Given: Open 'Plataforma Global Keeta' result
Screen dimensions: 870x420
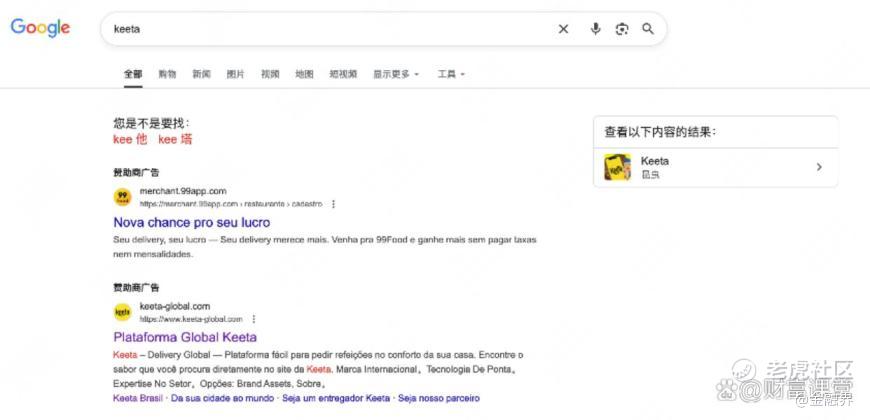Looking at the screenshot, I should [x=185, y=337].
